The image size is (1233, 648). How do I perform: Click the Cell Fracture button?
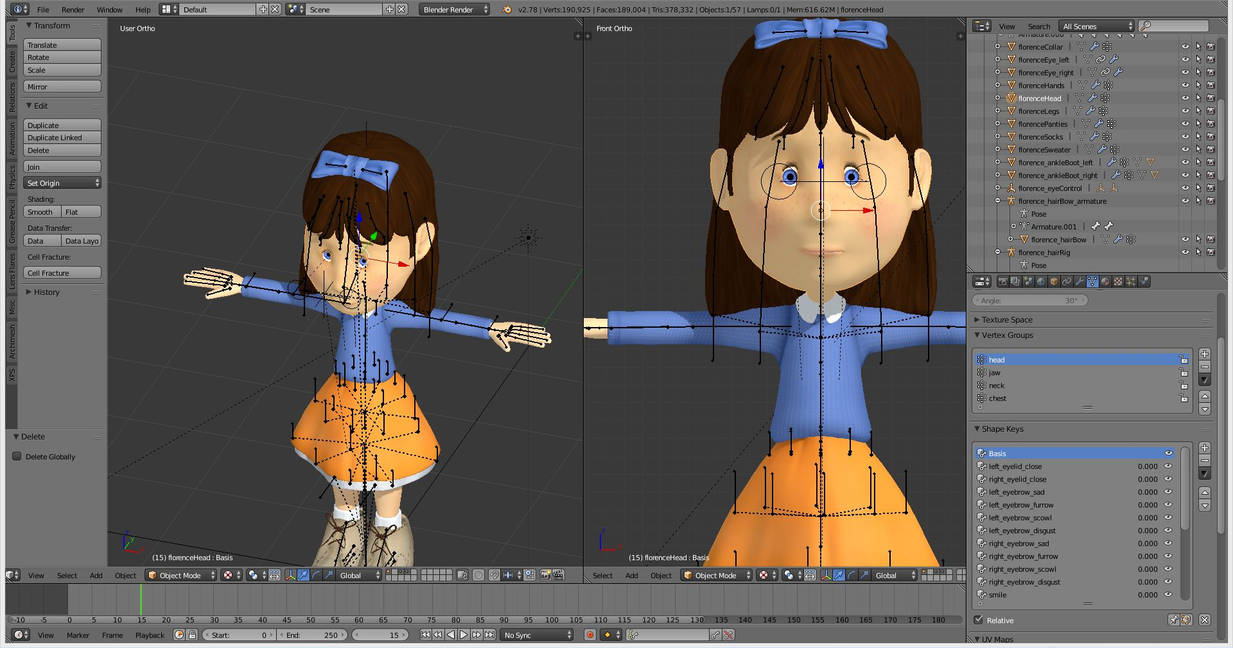tap(62, 272)
